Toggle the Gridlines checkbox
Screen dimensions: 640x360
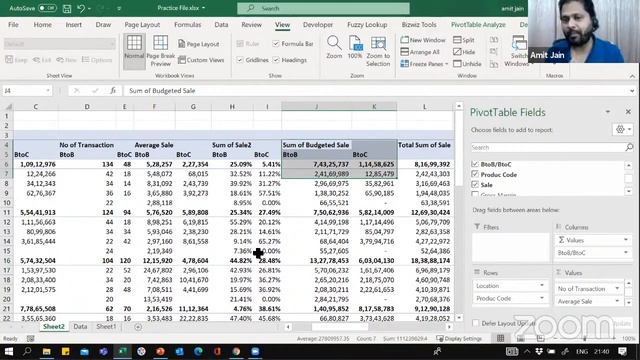pos(240,60)
